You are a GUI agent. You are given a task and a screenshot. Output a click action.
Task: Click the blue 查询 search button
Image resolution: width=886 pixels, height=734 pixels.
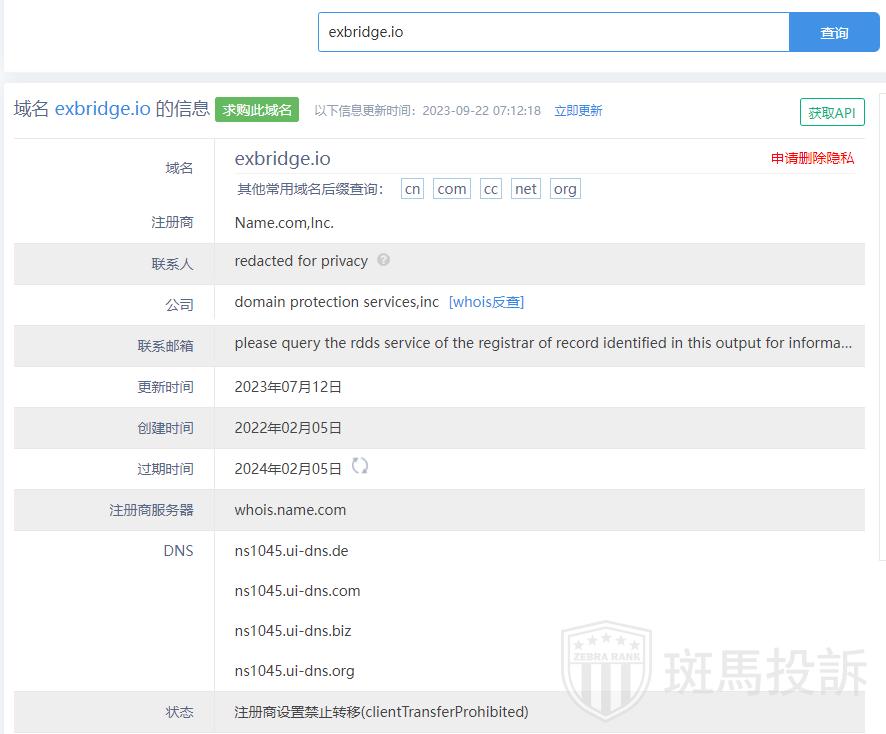coord(834,32)
